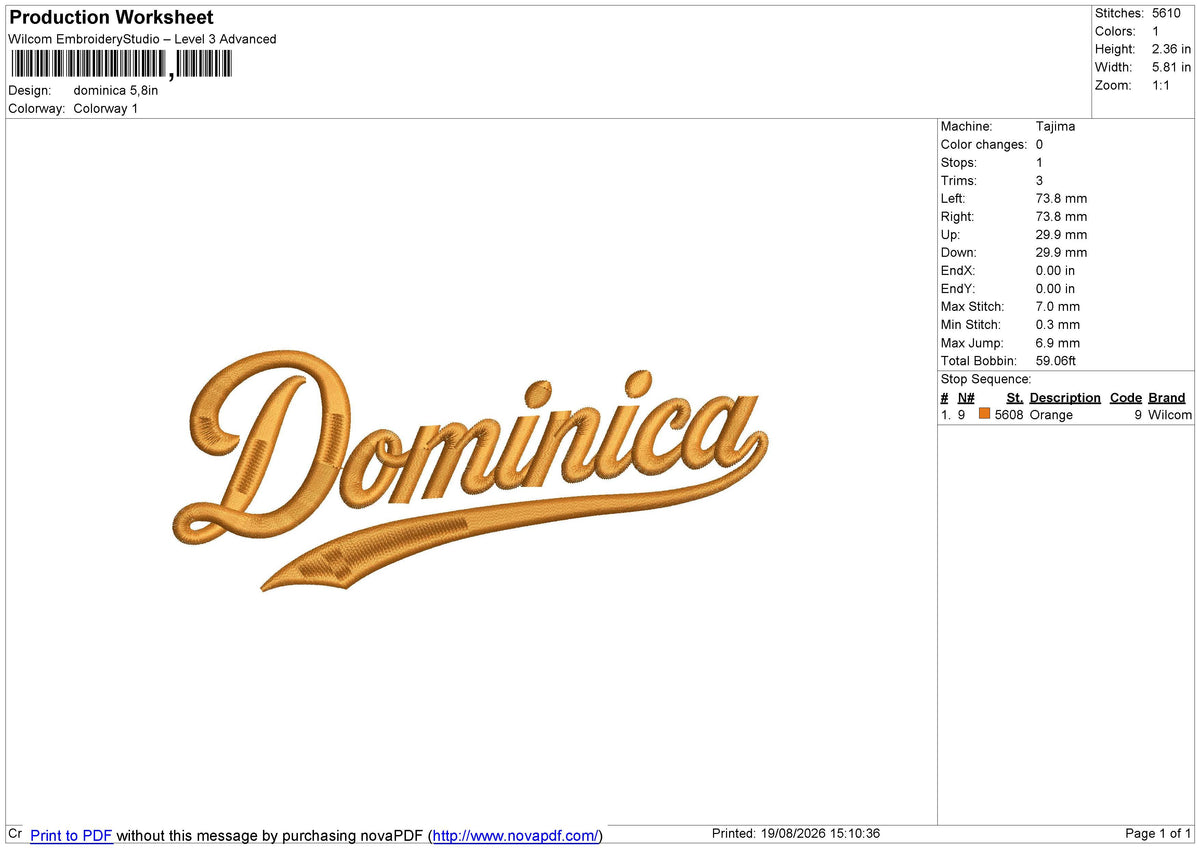Select the Min Stitch value 0.3 mm

click(1058, 324)
